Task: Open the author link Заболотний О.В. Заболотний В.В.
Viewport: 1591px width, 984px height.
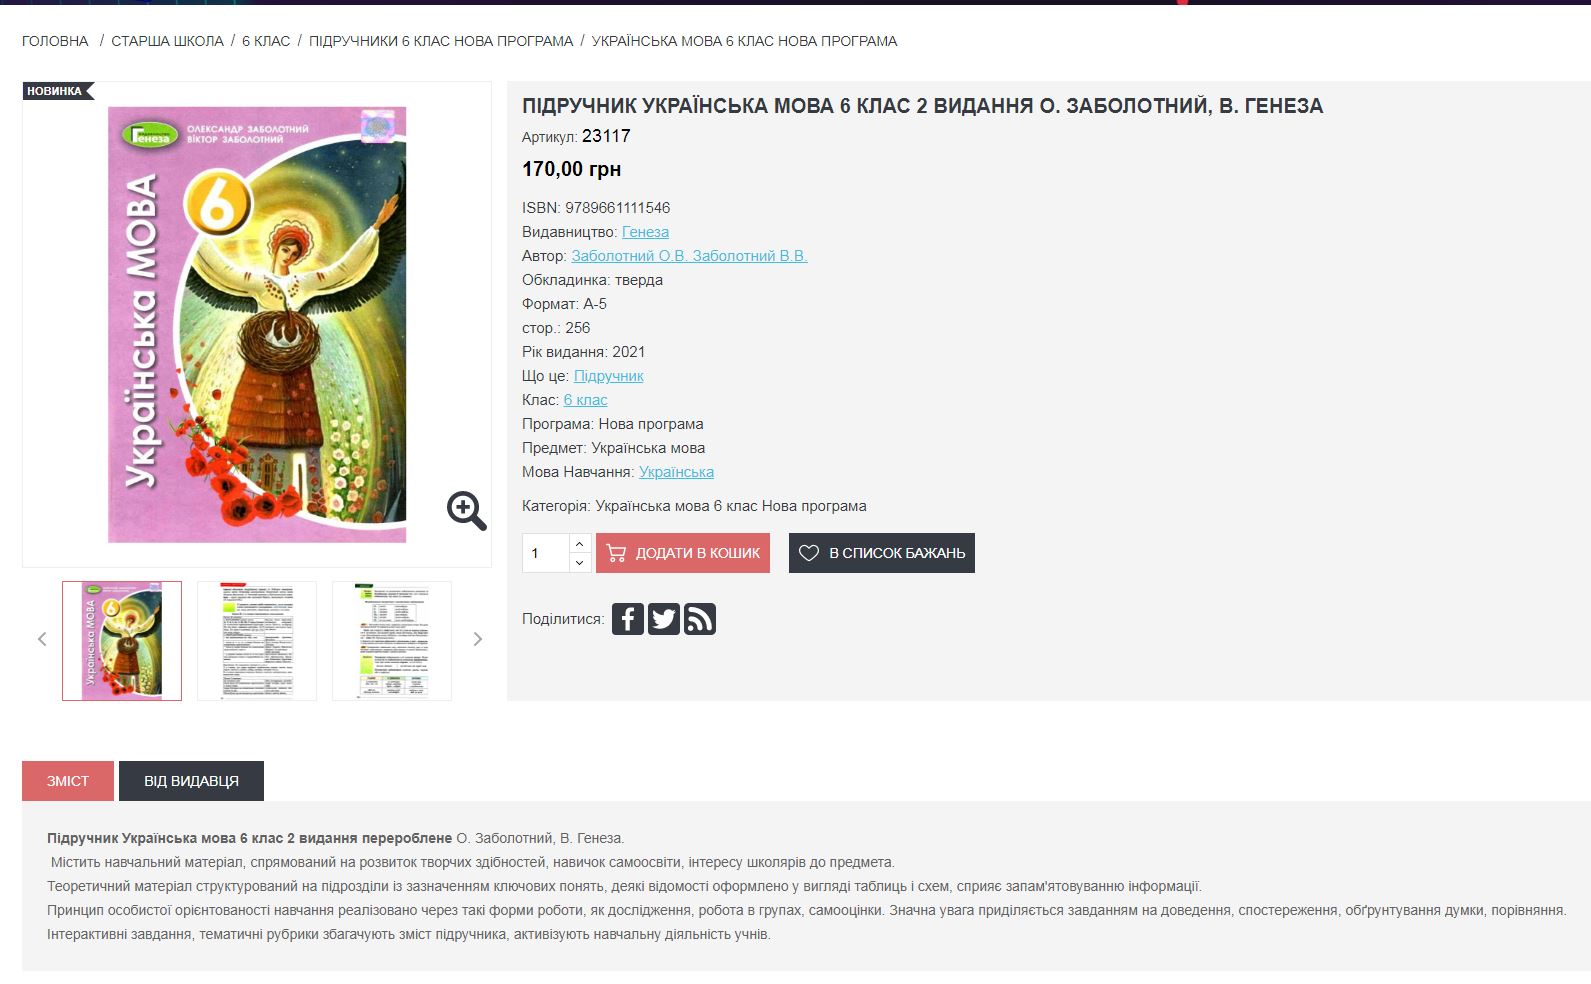Action: pyautogui.click(x=689, y=256)
